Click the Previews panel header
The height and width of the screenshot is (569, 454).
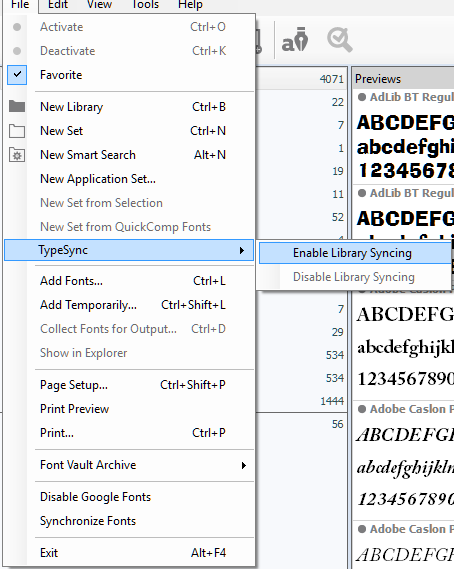click(x=403, y=79)
